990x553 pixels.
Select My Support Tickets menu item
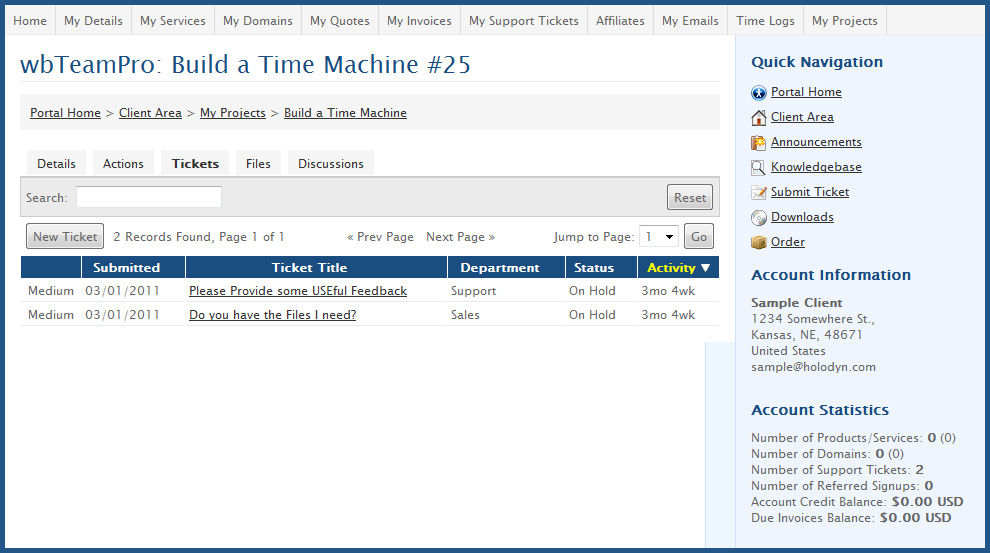(523, 21)
